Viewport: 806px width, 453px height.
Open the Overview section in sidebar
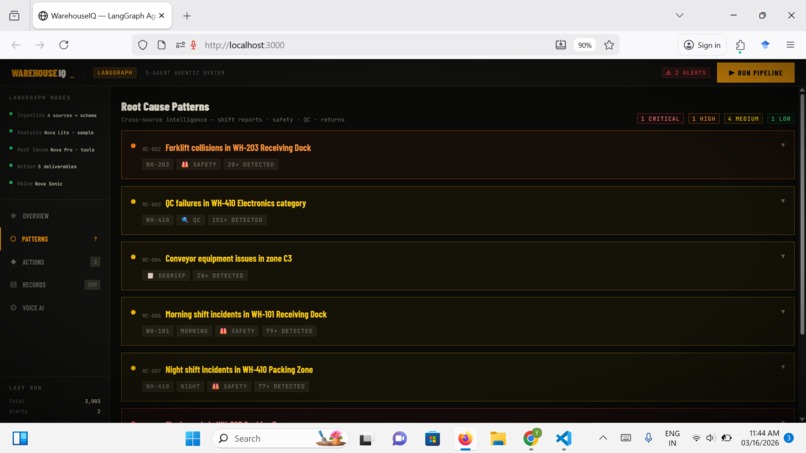(x=35, y=216)
